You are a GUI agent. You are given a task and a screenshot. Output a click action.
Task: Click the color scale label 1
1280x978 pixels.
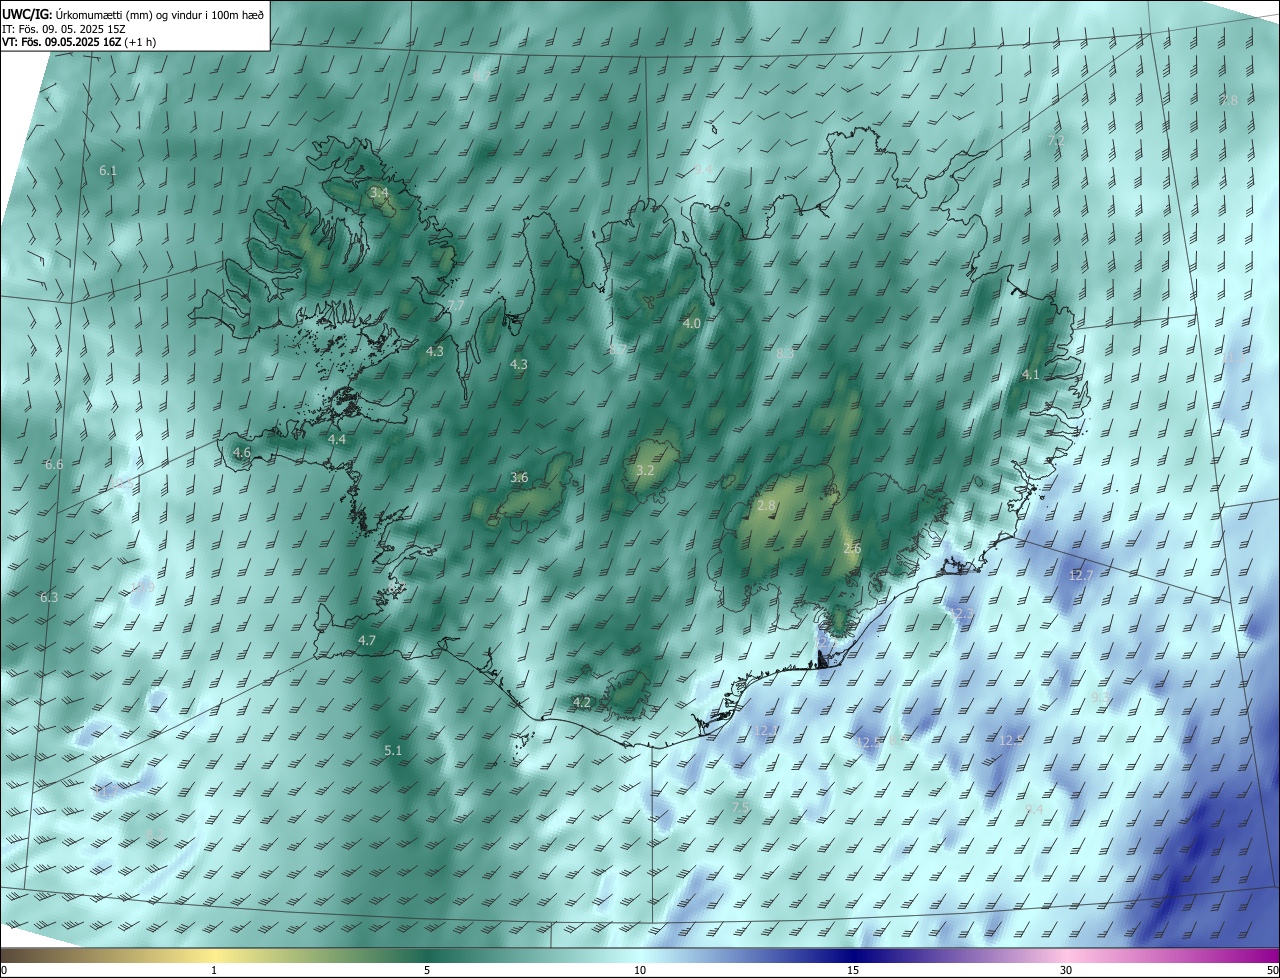coord(214,970)
